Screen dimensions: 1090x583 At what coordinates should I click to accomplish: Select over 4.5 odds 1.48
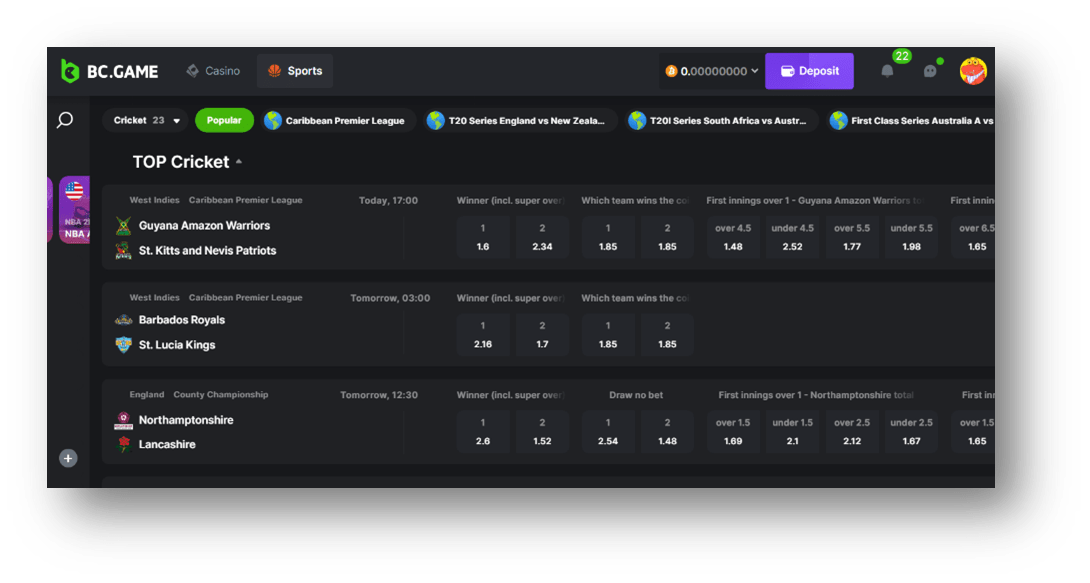click(733, 237)
